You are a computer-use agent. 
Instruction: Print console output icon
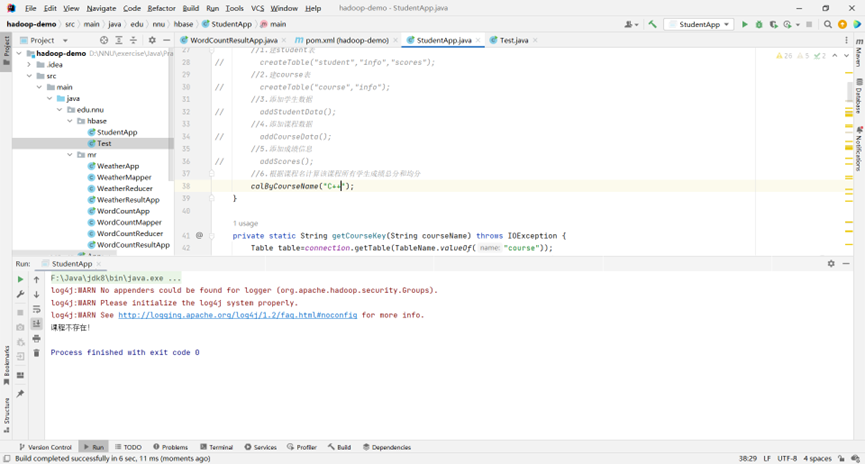[36, 338]
